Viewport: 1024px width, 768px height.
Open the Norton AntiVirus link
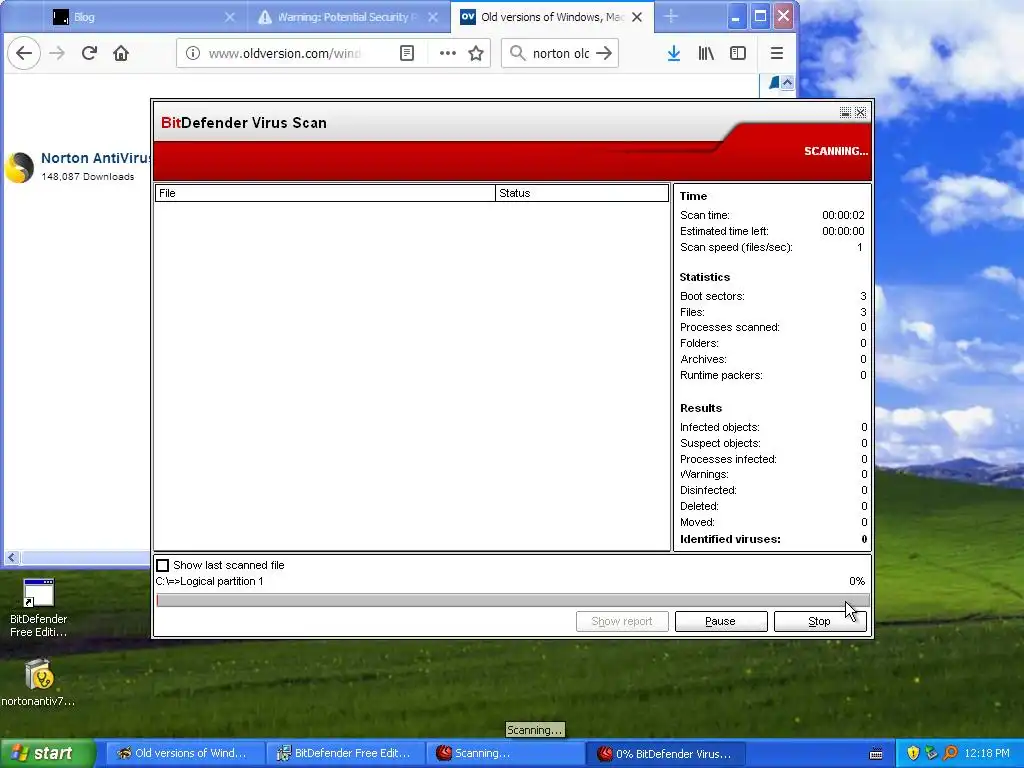pyautogui.click(x=95, y=158)
